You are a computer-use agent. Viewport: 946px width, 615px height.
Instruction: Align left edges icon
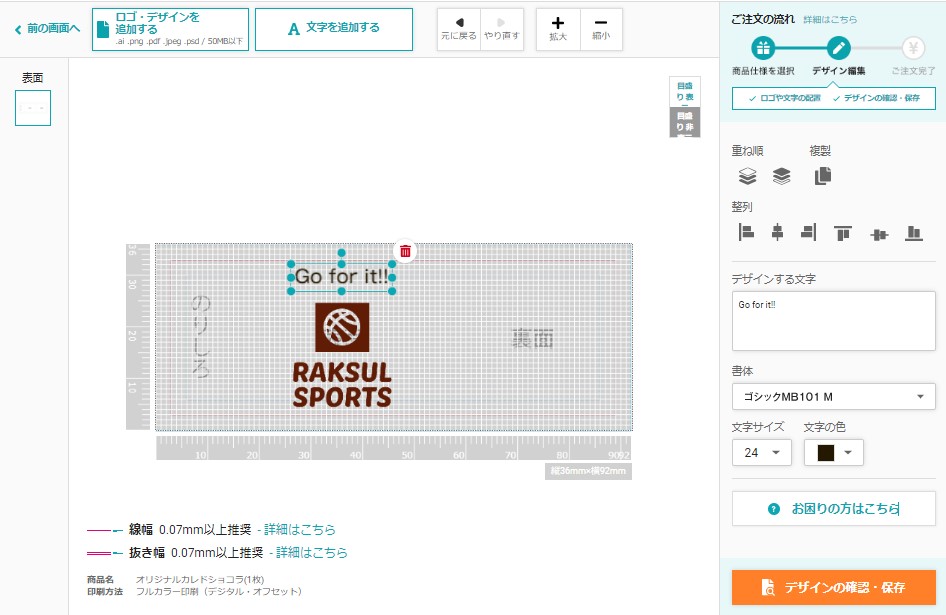pyautogui.click(x=746, y=232)
